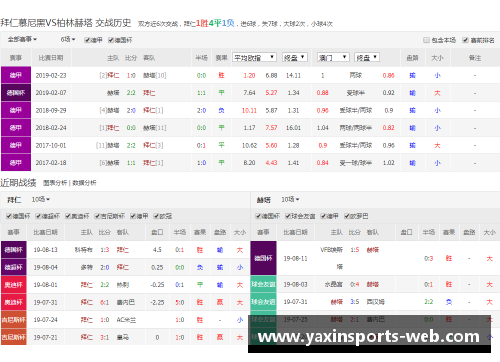Click the 盘路 header in Hertha recent table
The image size is (500, 362).
(x=469, y=232)
